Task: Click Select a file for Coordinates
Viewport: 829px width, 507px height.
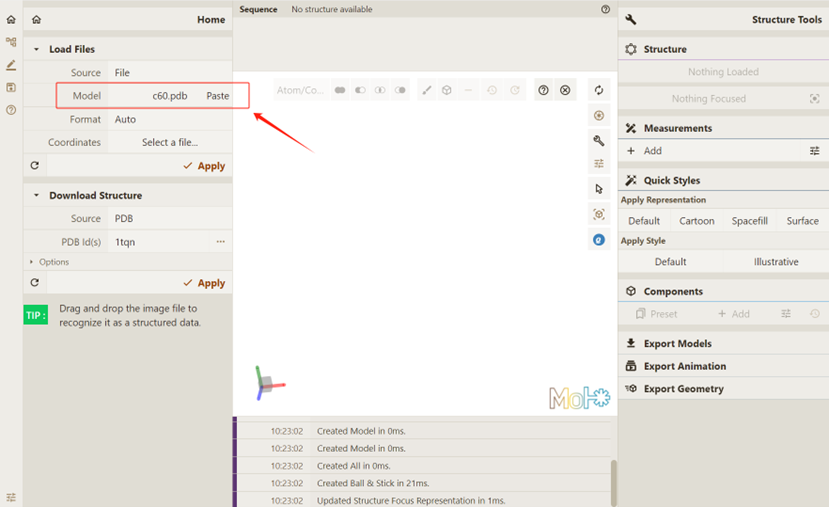Action: pyautogui.click(x=169, y=142)
